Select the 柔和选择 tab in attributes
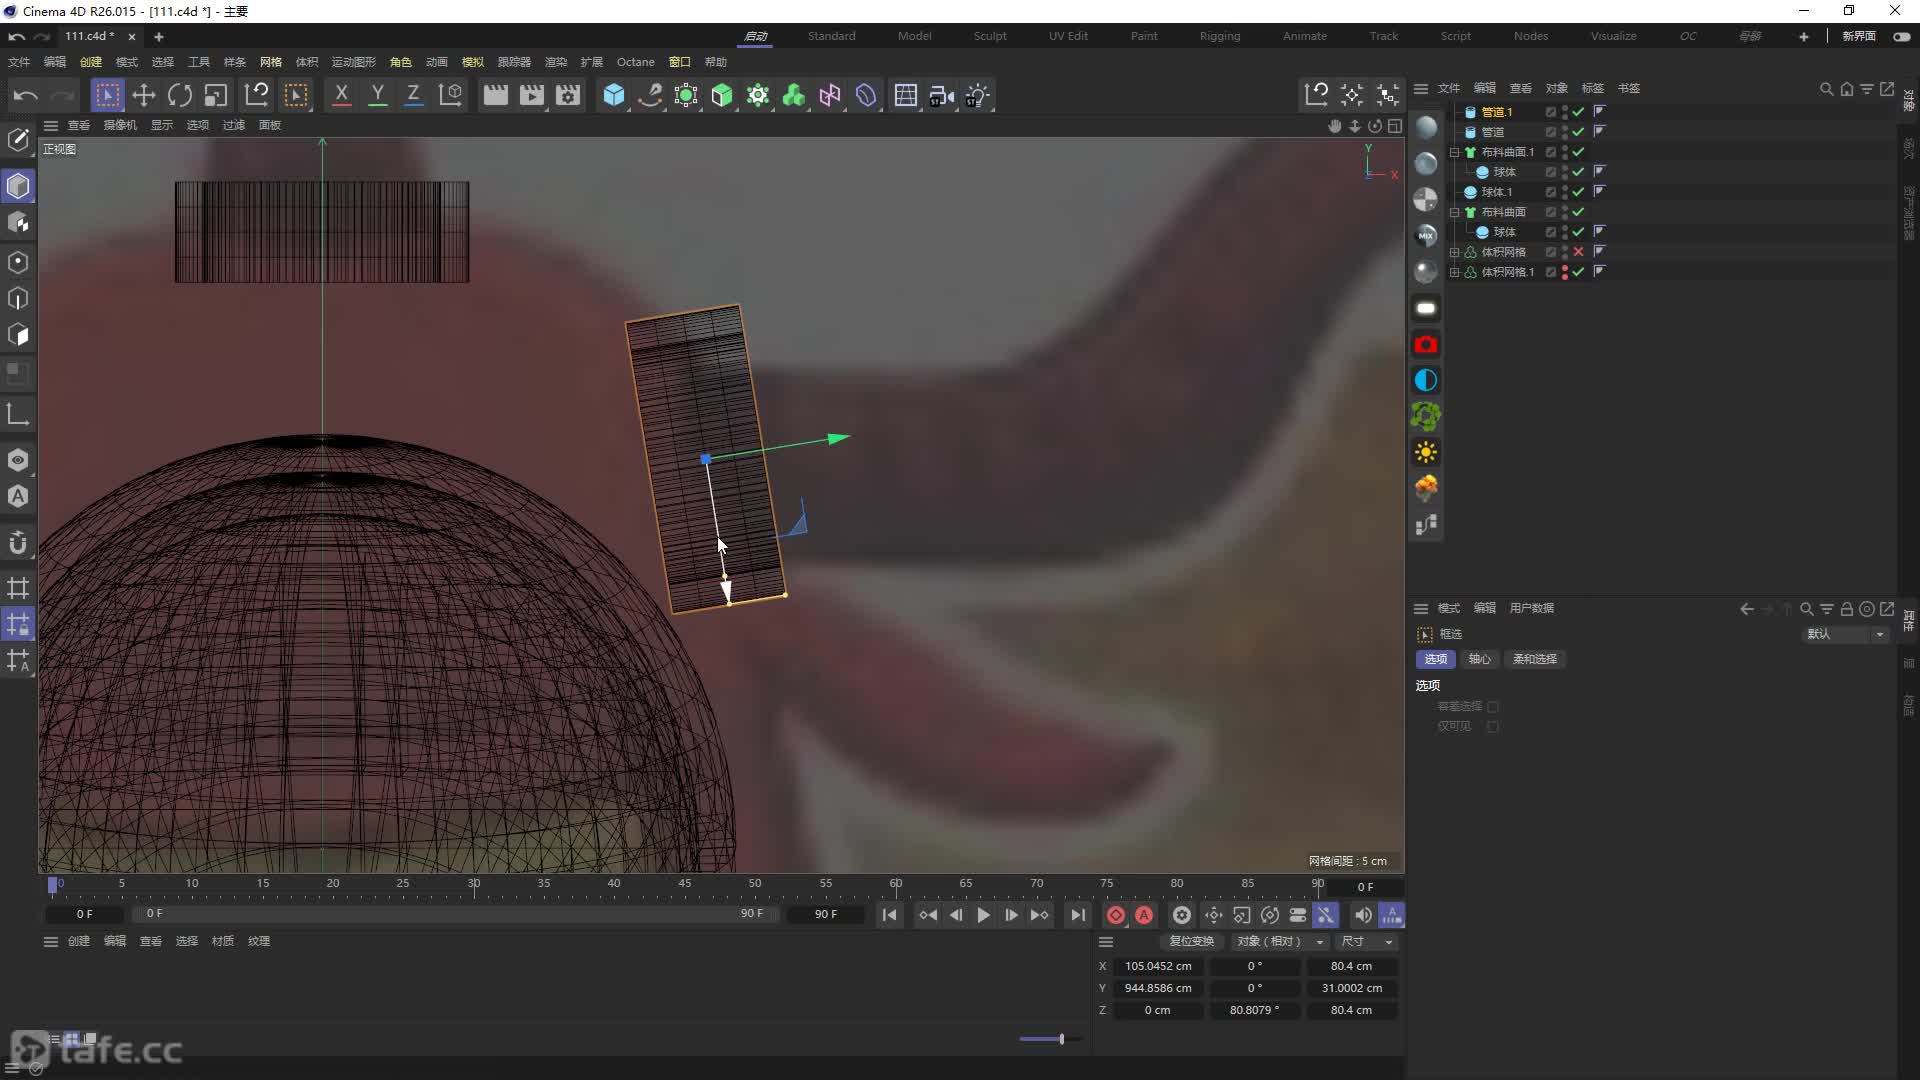This screenshot has width=1920, height=1080. (x=1535, y=659)
